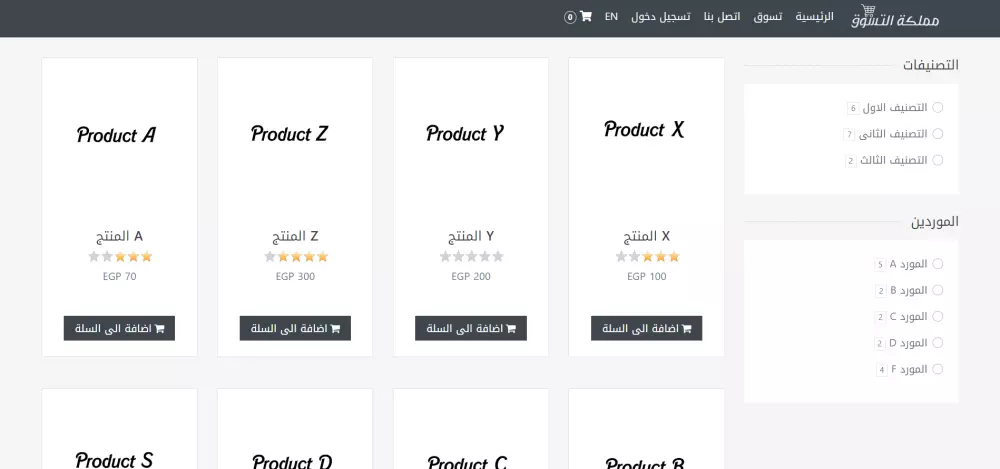Viewport: 1000px width, 469px height.
Task: Click the التصنيفات section heading
Action: click(930, 64)
